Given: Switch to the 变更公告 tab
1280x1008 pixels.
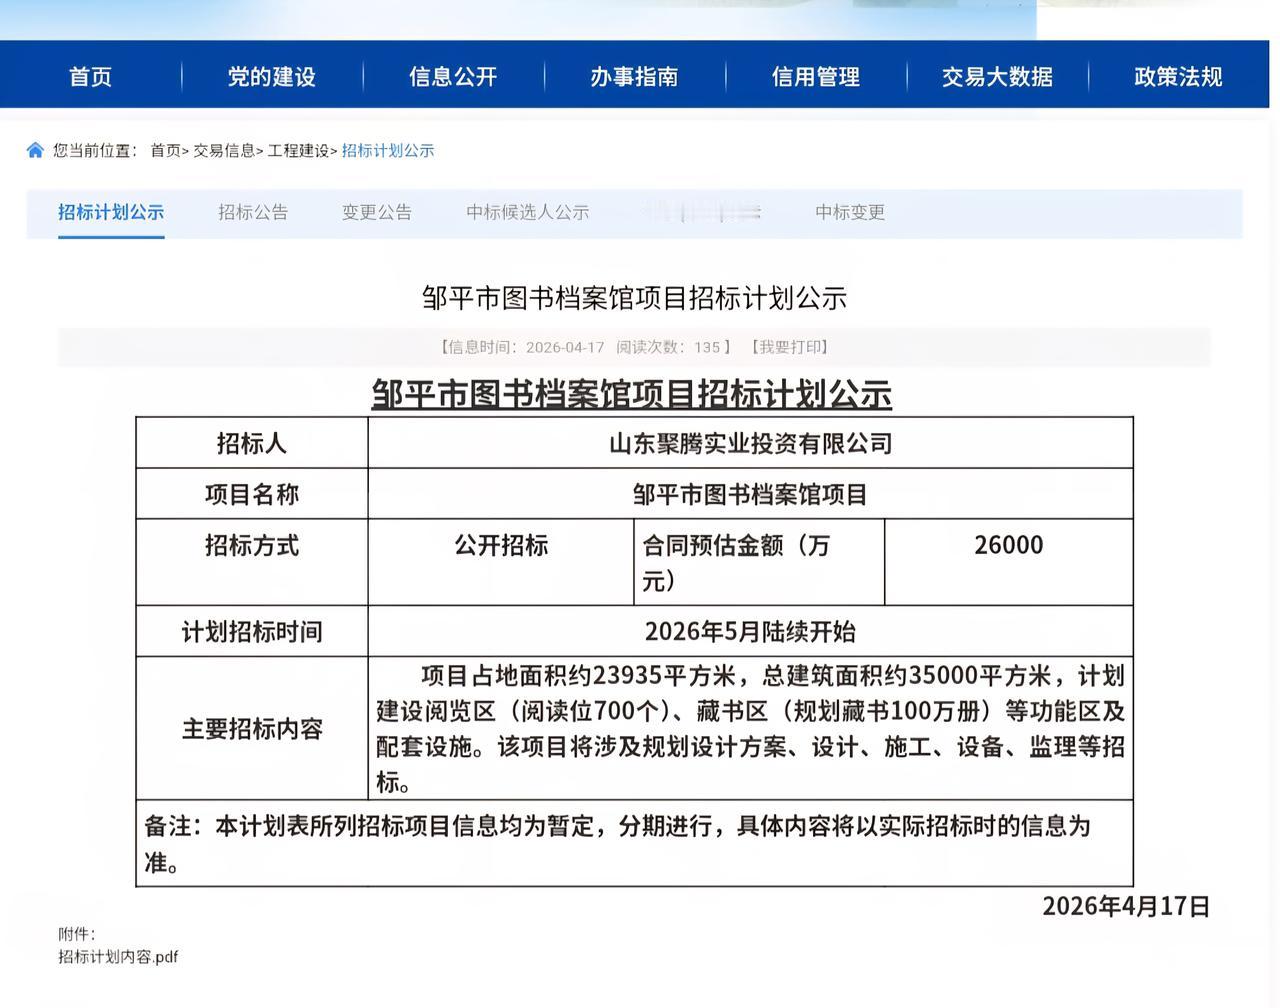Looking at the screenshot, I should click(x=377, y=212).
